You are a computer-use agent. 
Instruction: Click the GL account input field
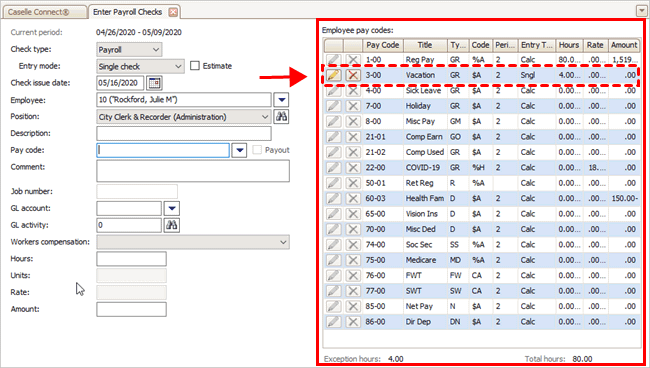tap(129, 208)
